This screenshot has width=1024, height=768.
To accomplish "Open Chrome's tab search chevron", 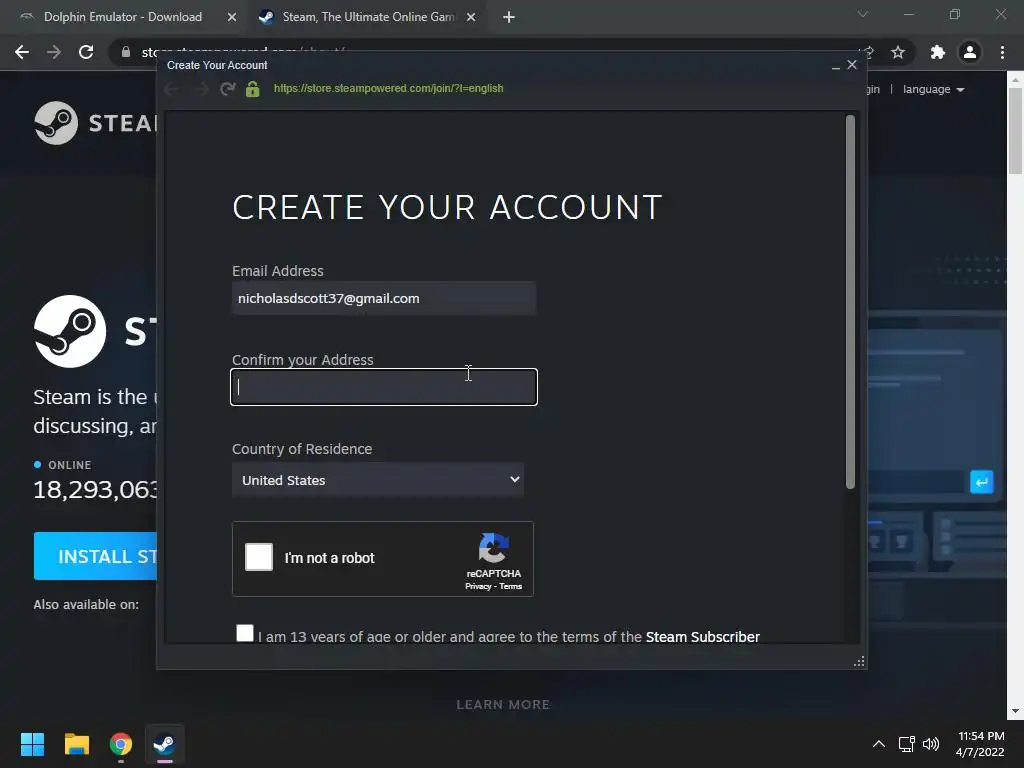I will pyautogui.click(x=863, y=14).
